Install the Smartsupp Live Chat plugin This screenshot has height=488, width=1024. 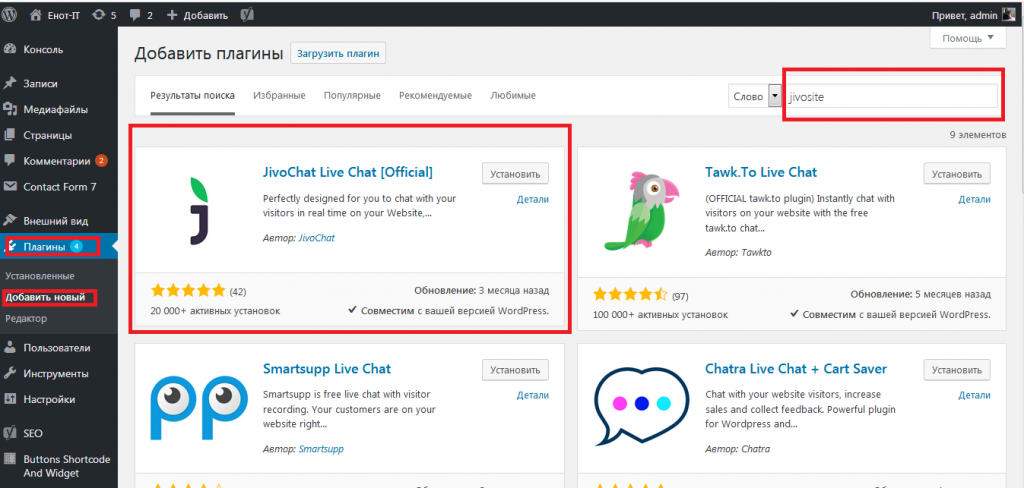click(515, 370)
